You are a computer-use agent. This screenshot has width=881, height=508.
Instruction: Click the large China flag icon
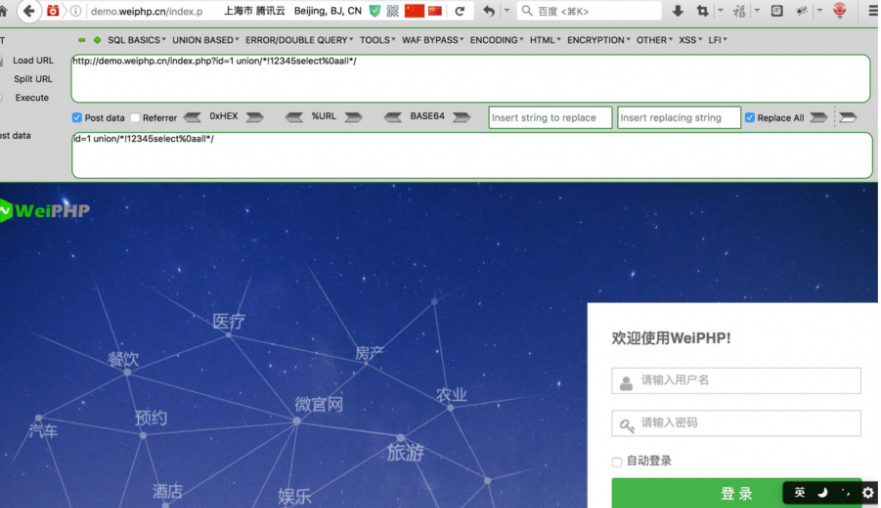(x=415, y=11)
